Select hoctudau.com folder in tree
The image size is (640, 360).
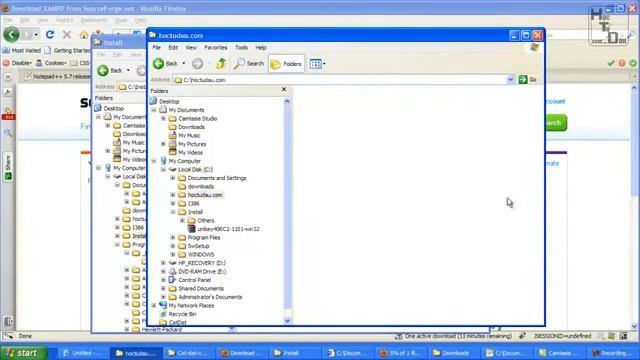click(x=205, y=195)
